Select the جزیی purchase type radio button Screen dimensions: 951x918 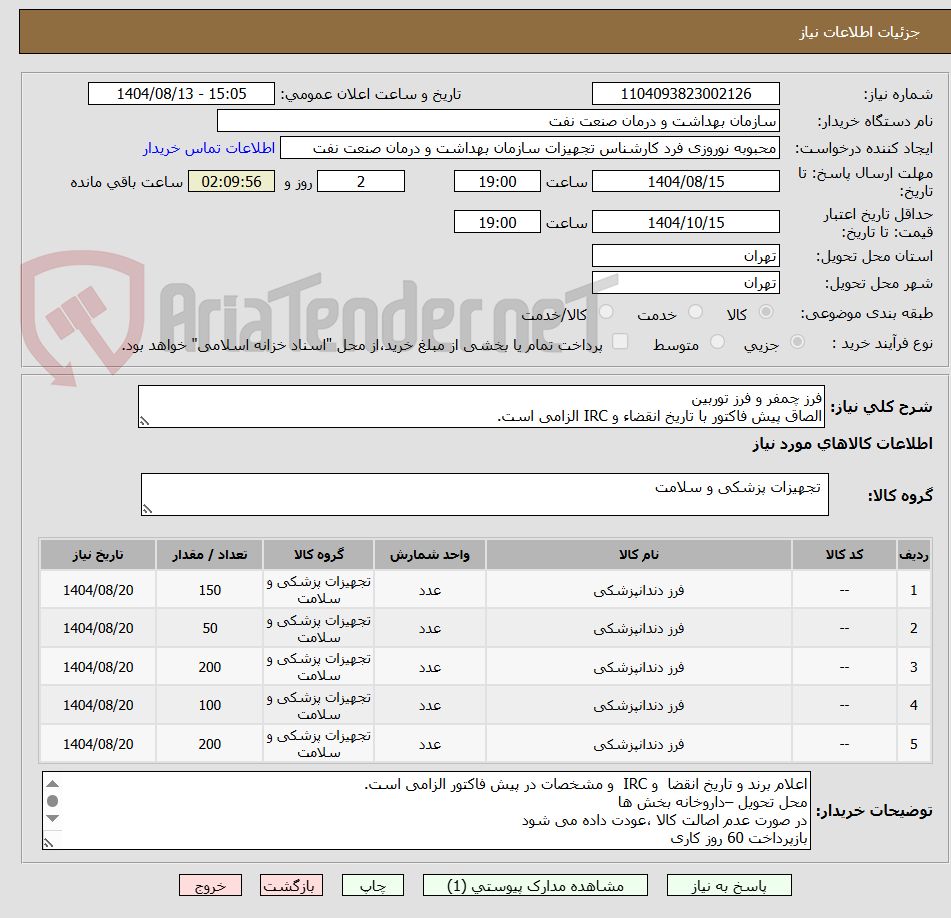[797, 341]
